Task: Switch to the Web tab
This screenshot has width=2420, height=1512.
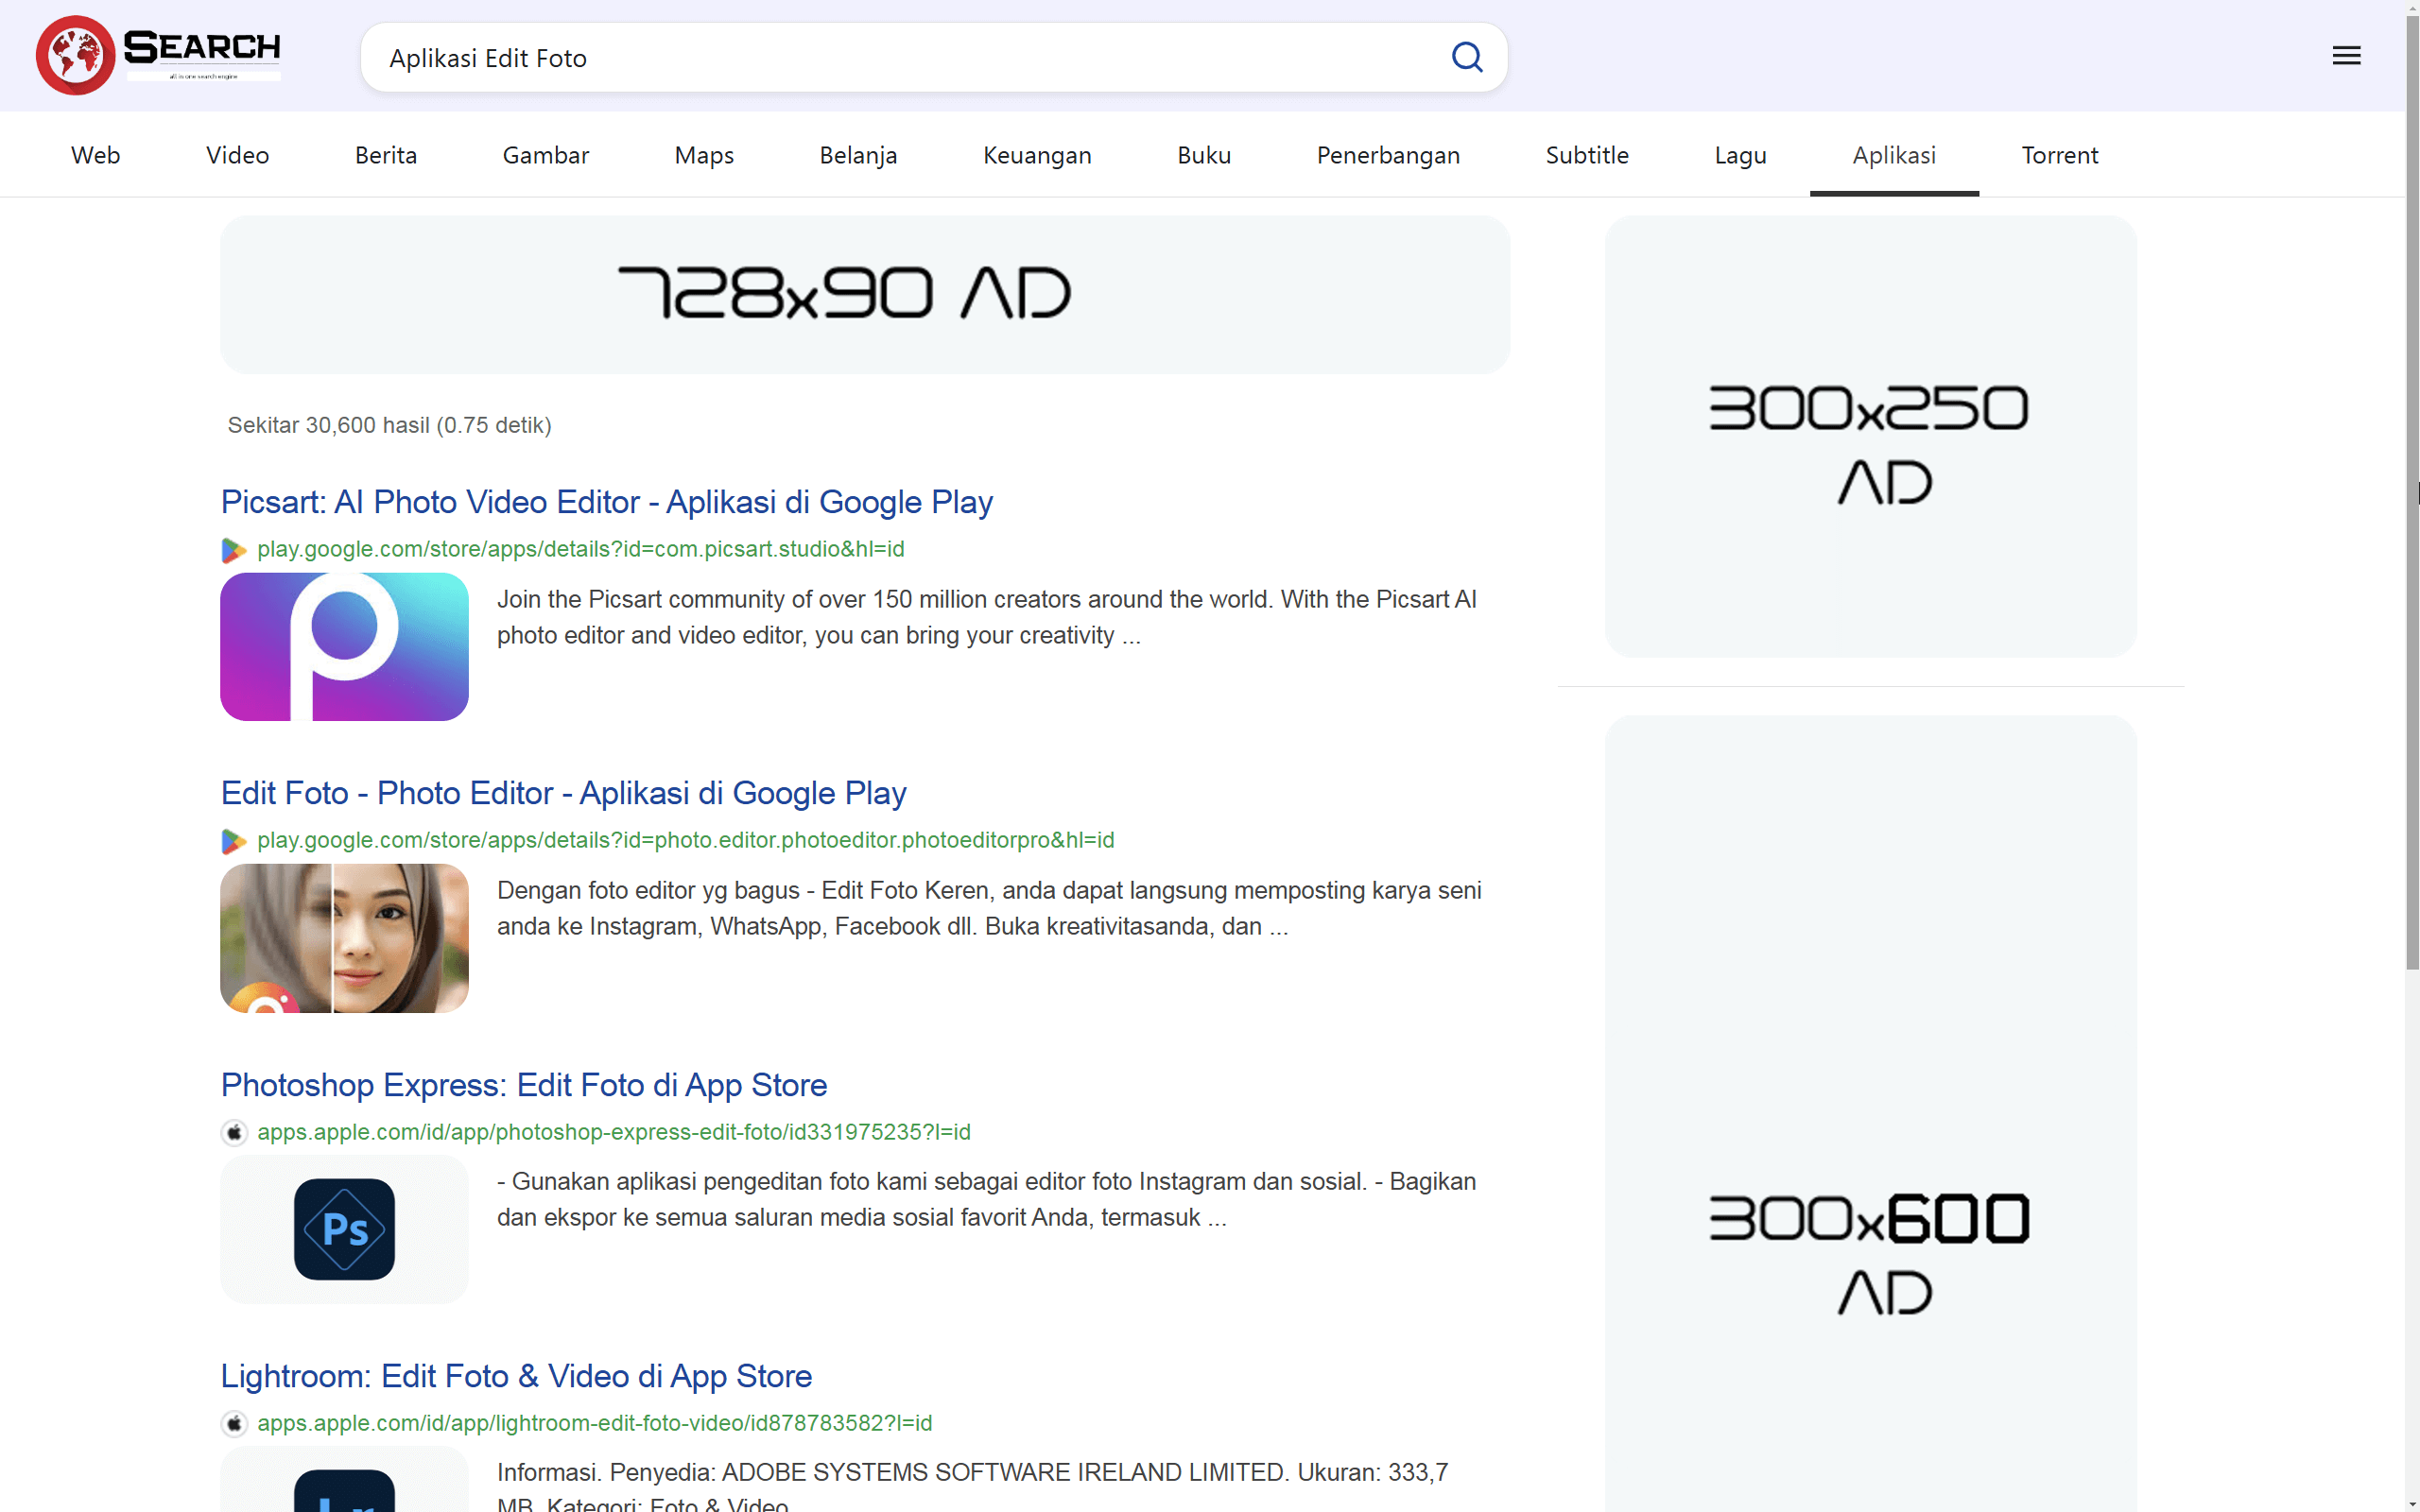Action: [95, 155]
